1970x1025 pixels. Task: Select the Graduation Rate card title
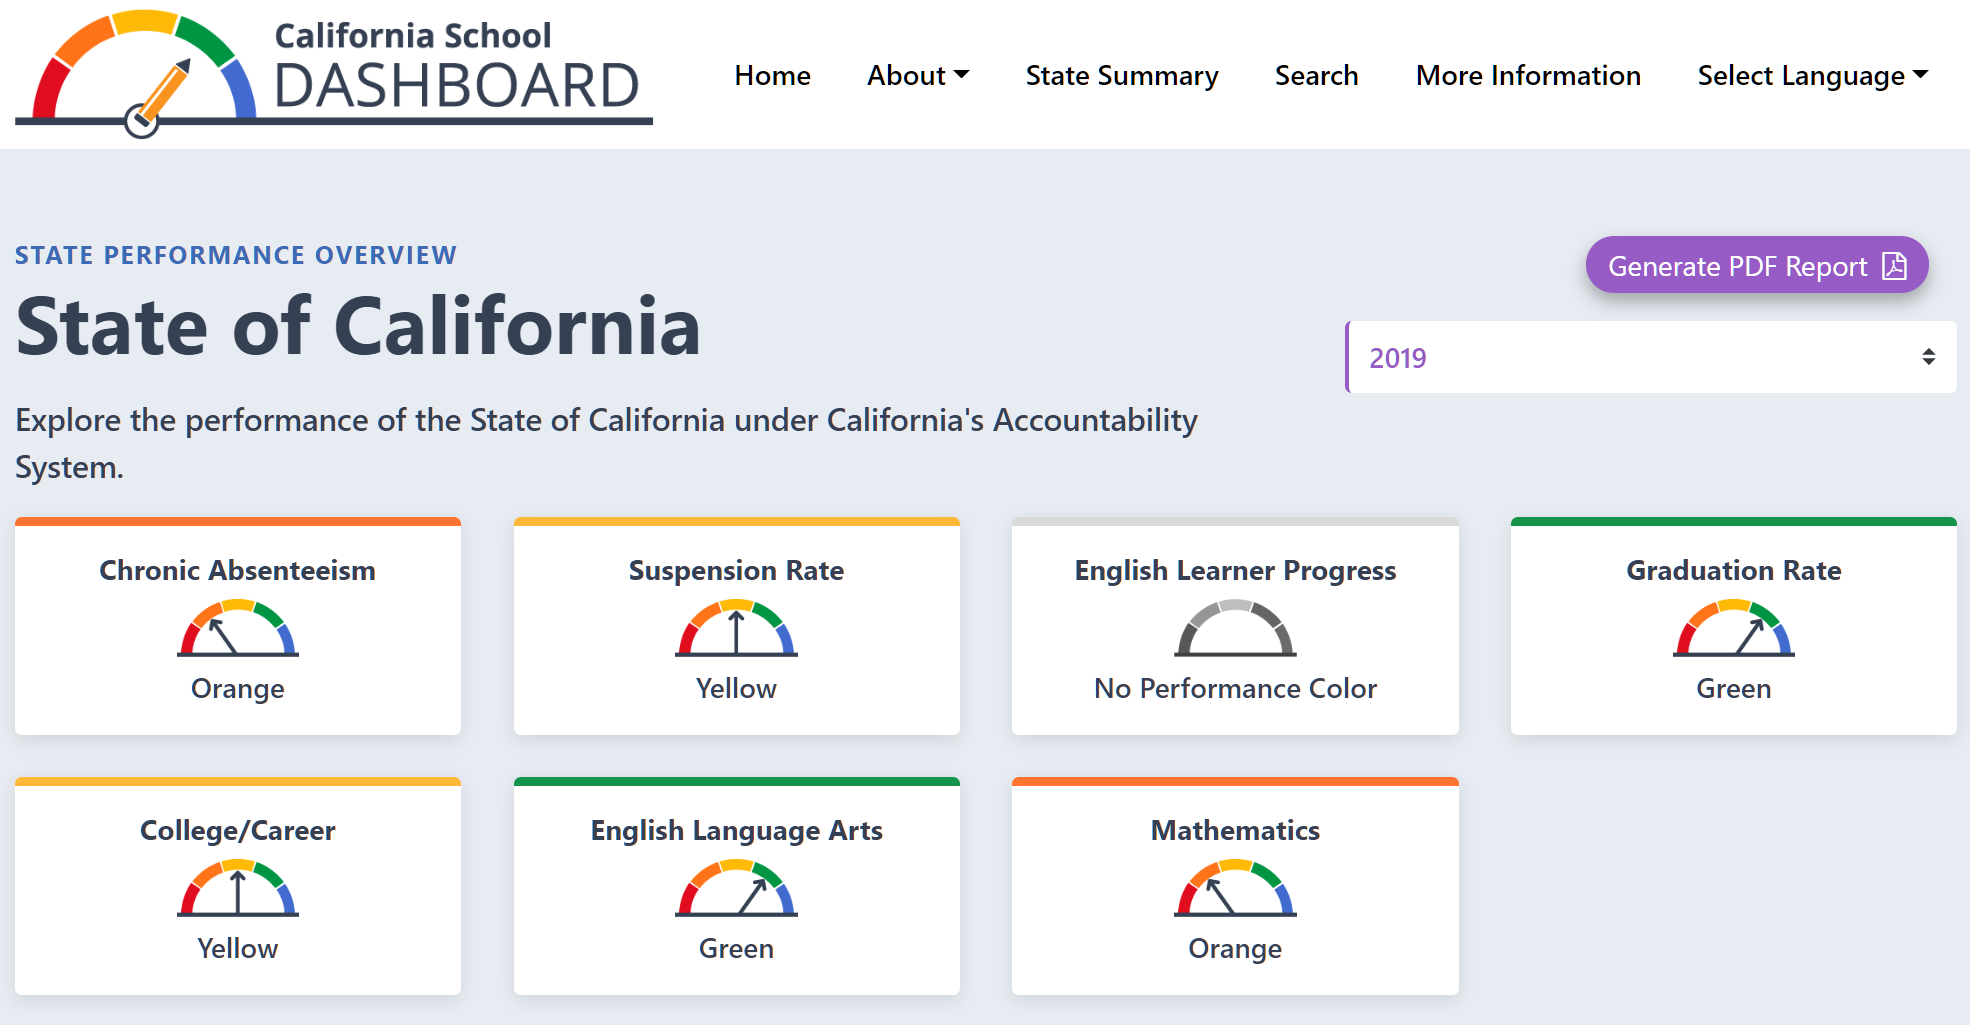[x=1733, y=570]
